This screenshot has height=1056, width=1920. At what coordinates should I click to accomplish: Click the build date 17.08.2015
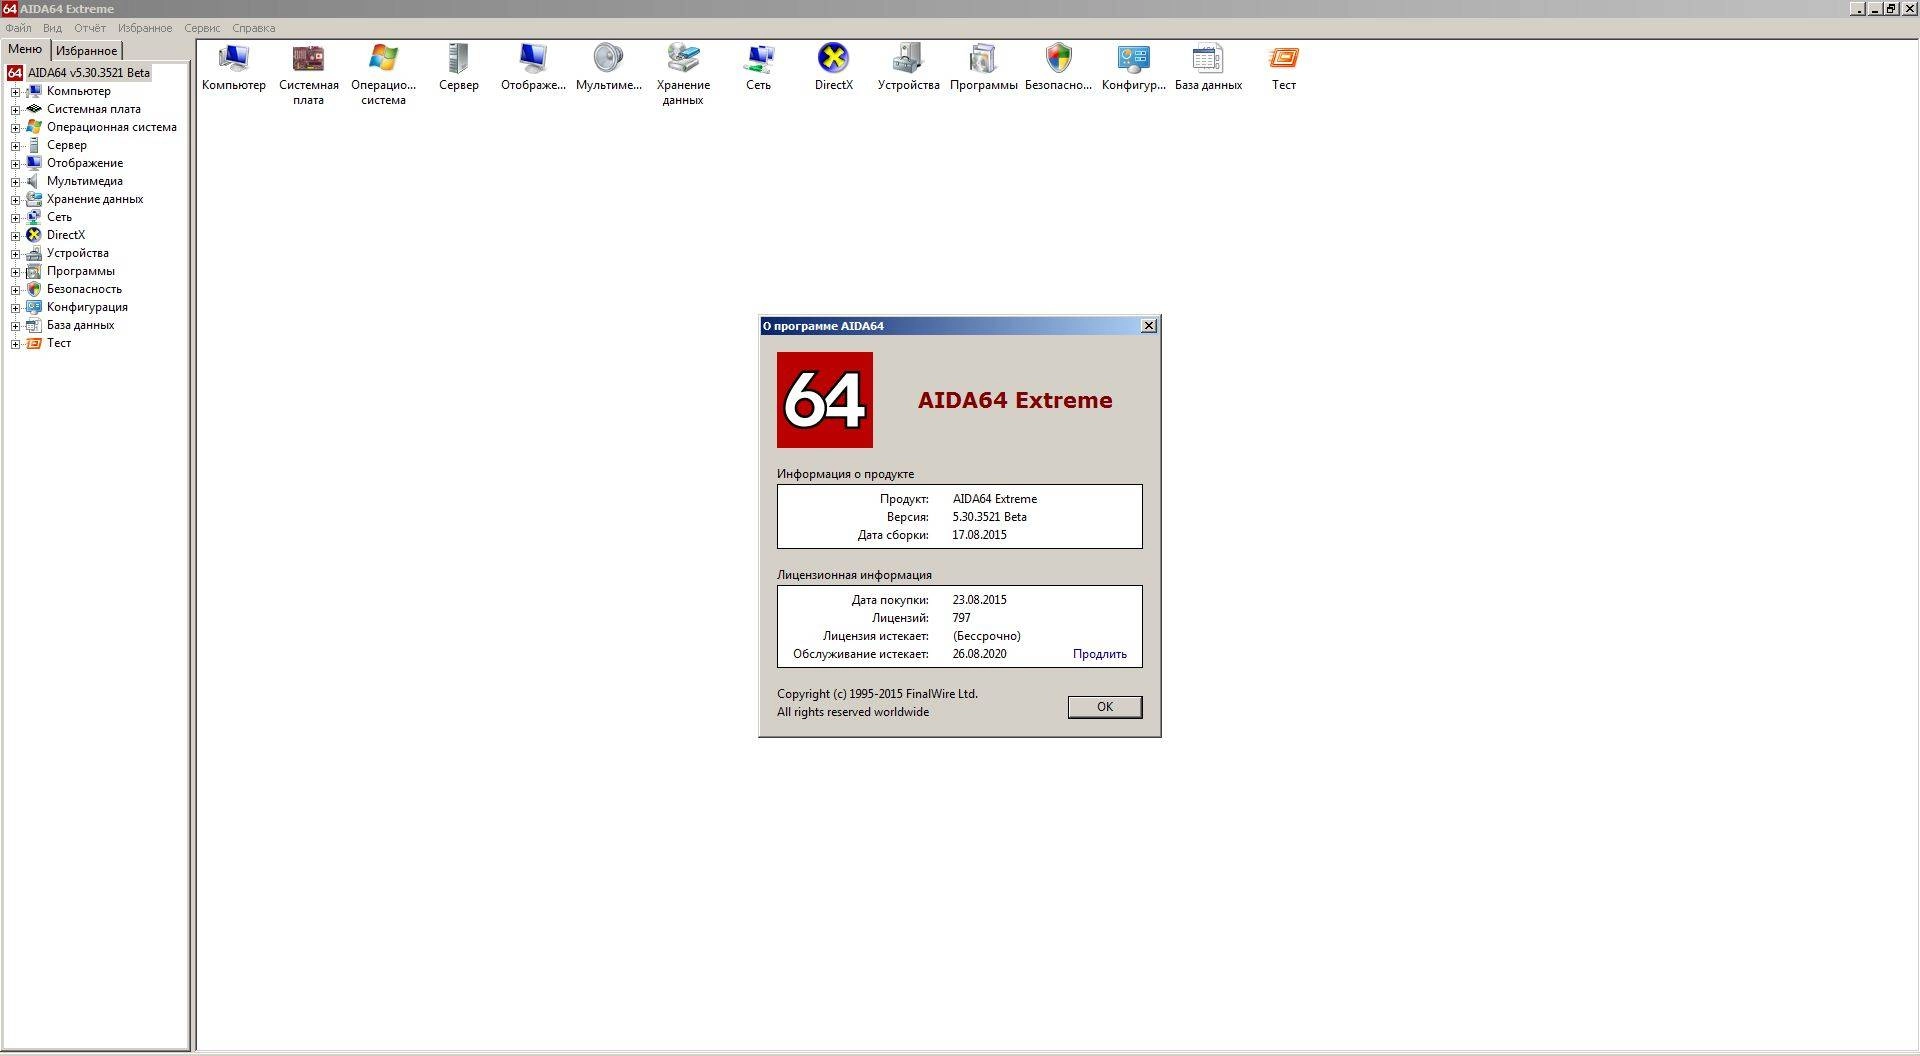(979, 535)
